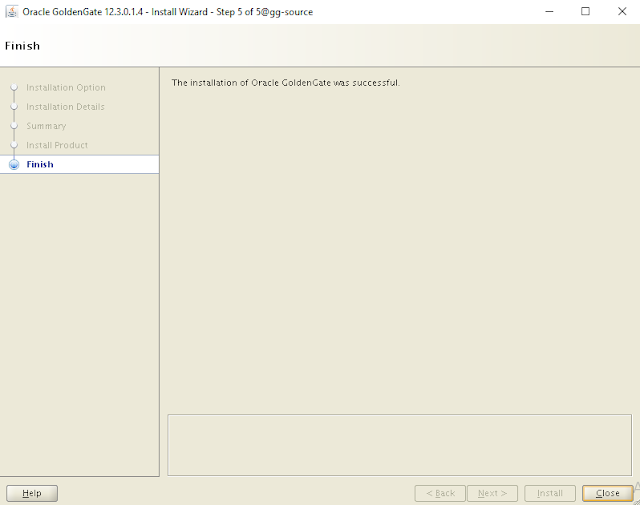Select the Installation Details step

(x=65, y=107)
